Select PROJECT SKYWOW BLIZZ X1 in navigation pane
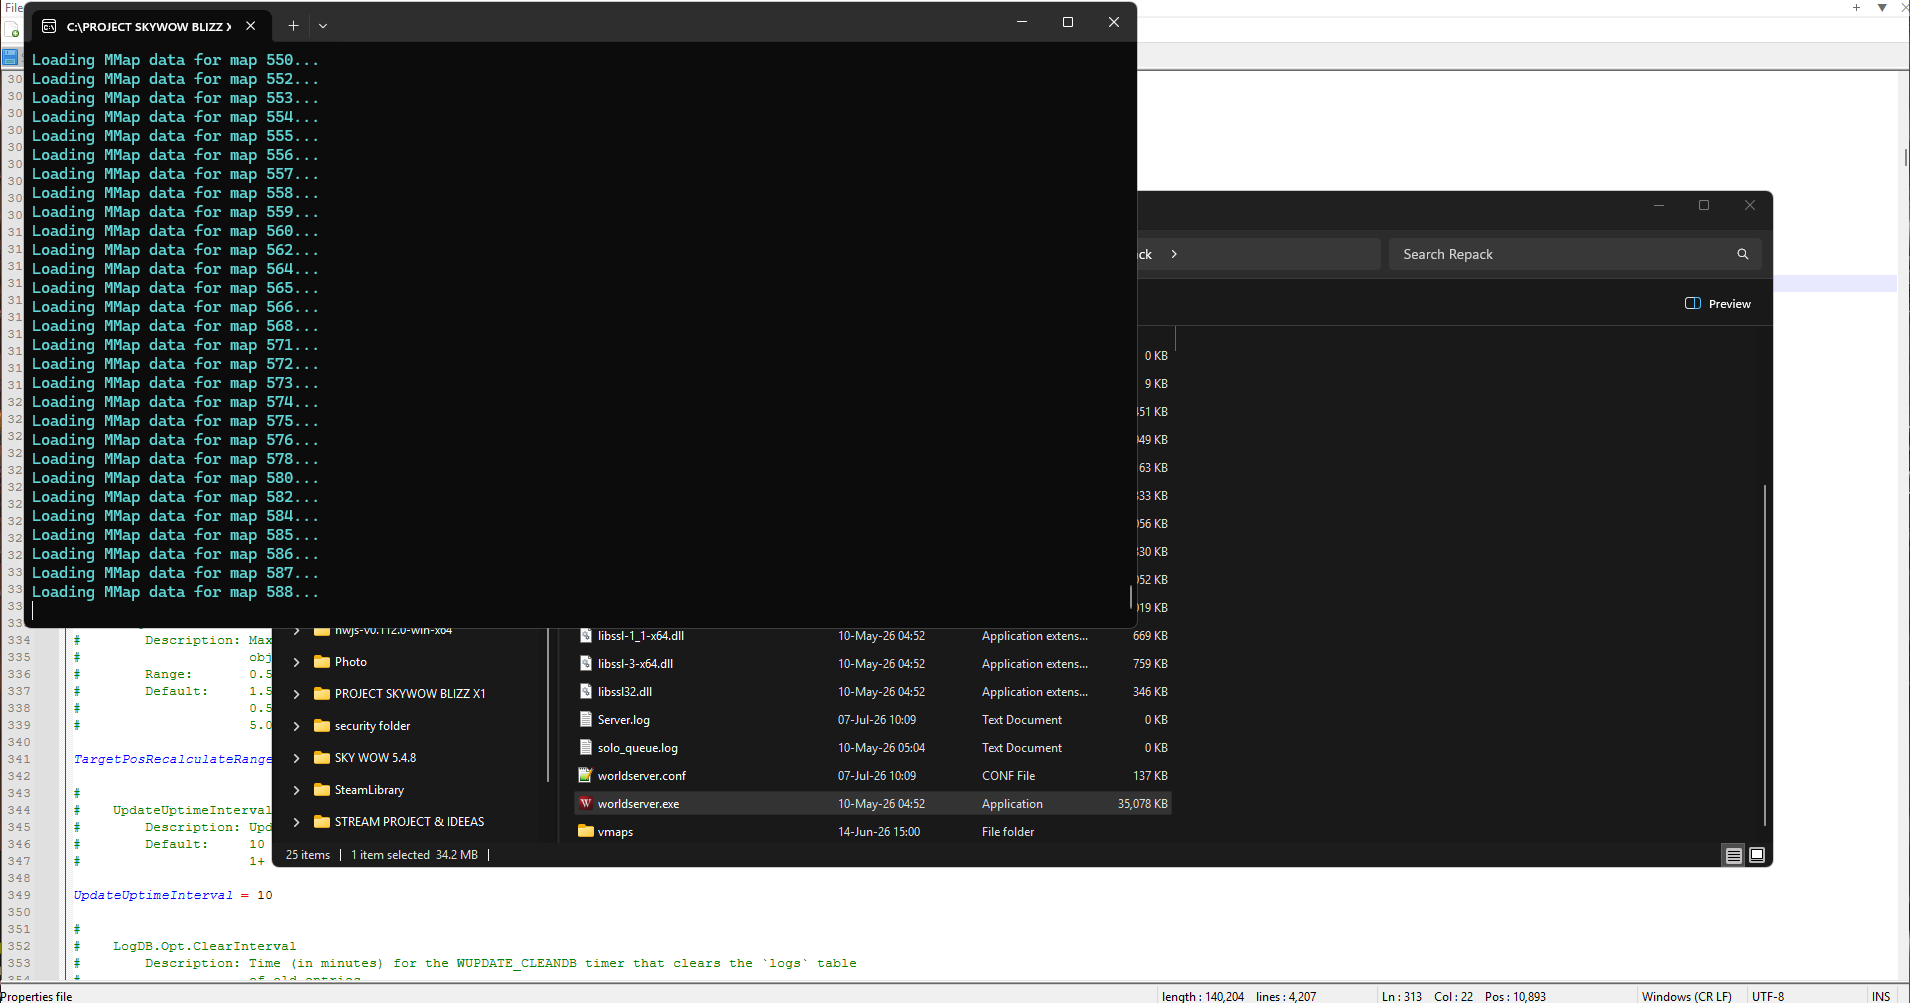 410,694
